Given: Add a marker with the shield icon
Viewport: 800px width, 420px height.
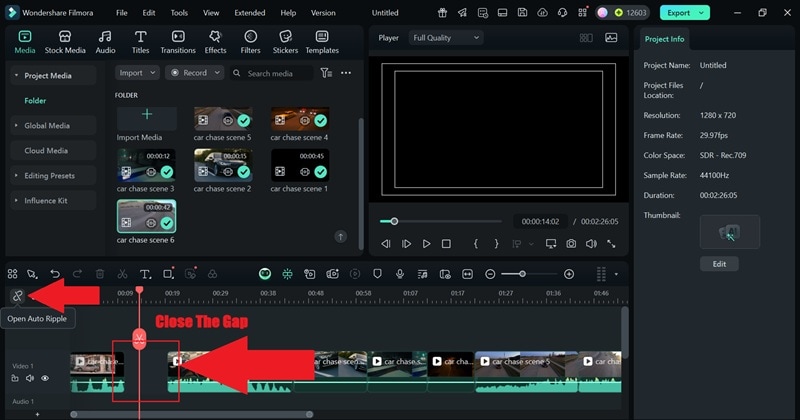Looking at the screenshot, I should 377,274.
